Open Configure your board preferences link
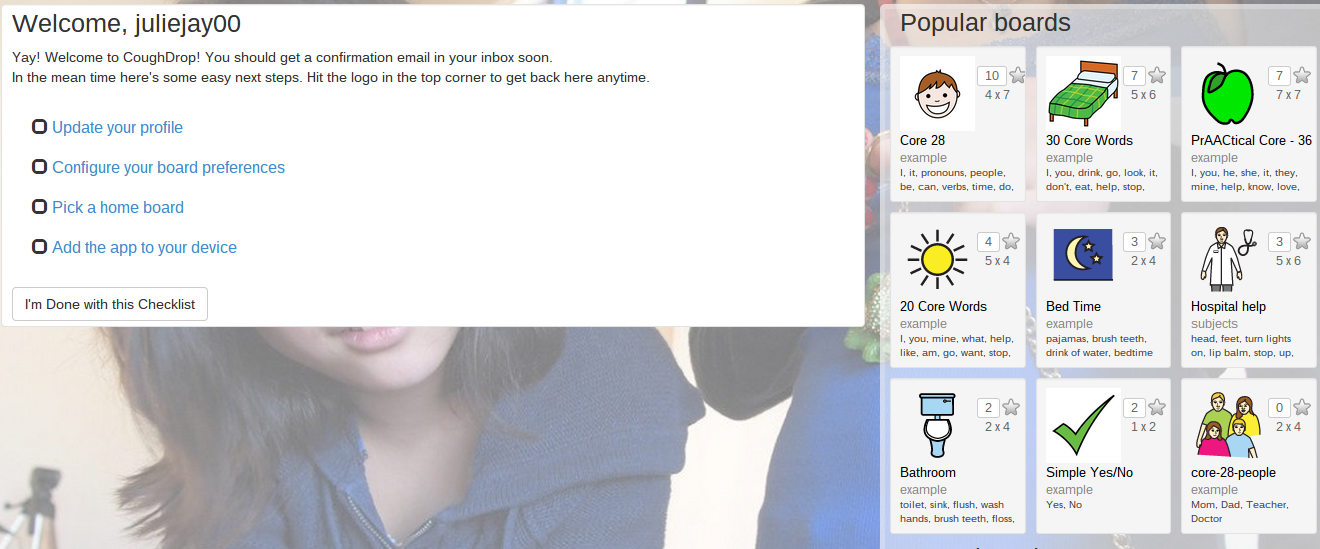The height and width of the screenshot is (549, 1320). point(168,168)
